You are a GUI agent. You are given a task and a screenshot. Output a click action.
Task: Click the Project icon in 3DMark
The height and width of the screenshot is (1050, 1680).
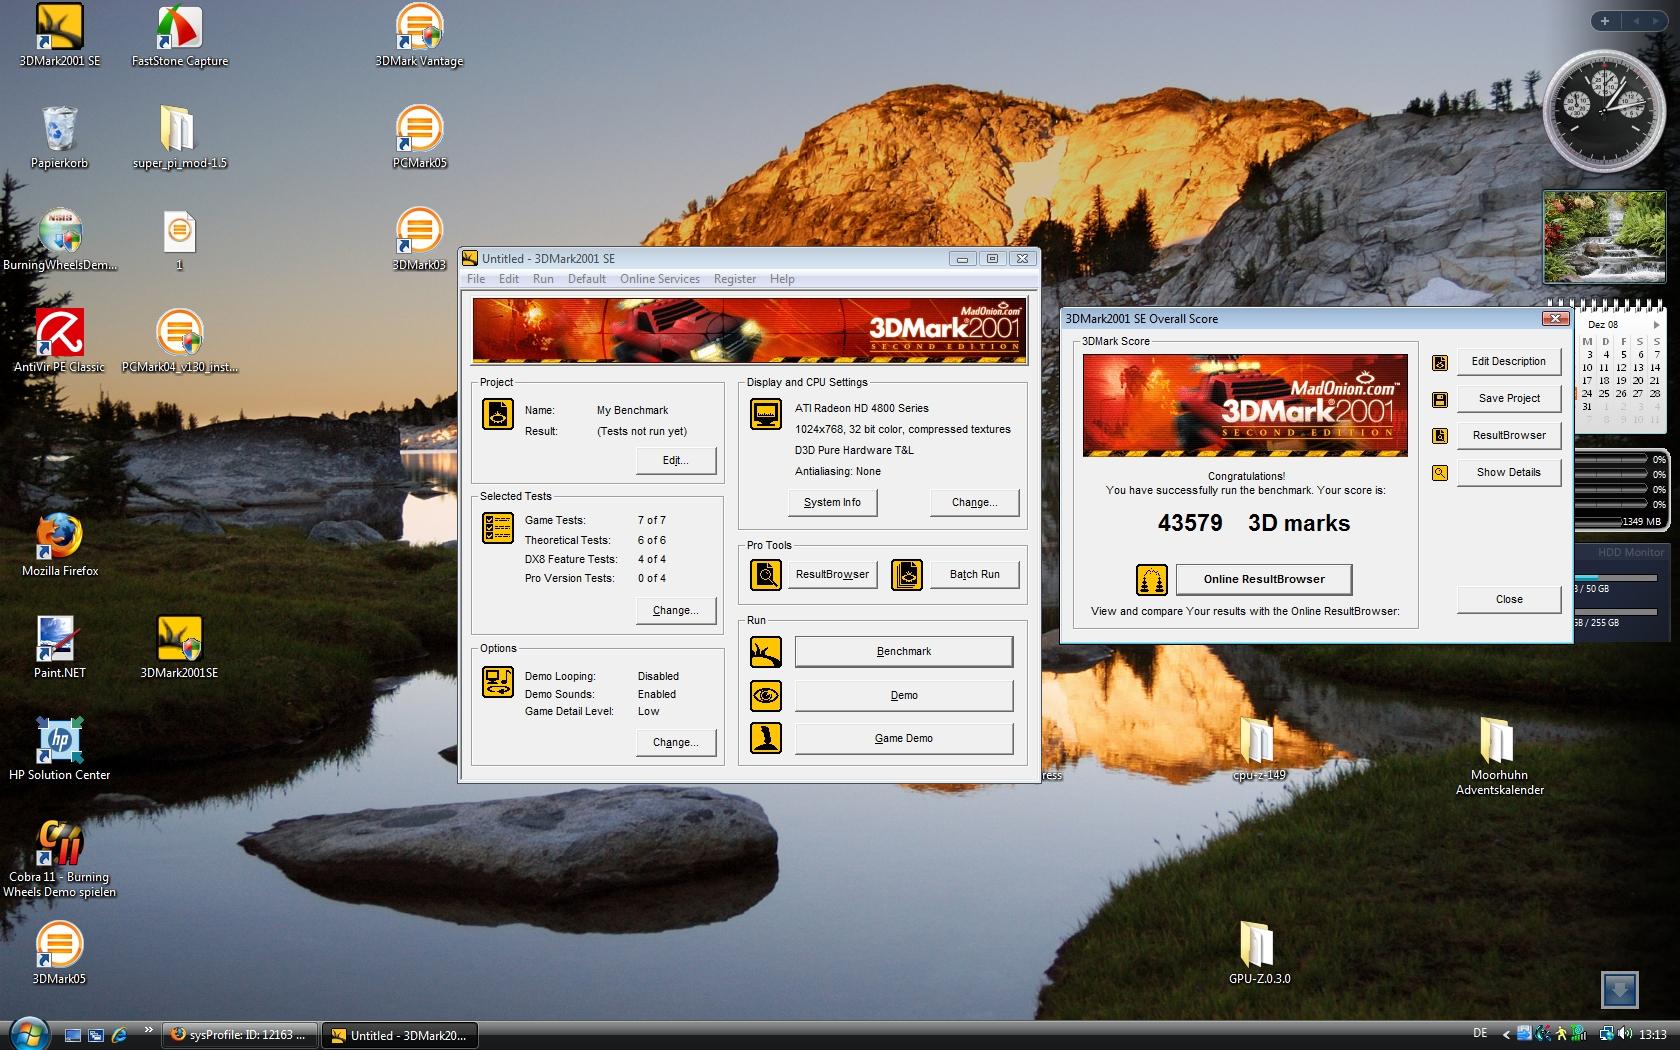(x=498, y=413)
